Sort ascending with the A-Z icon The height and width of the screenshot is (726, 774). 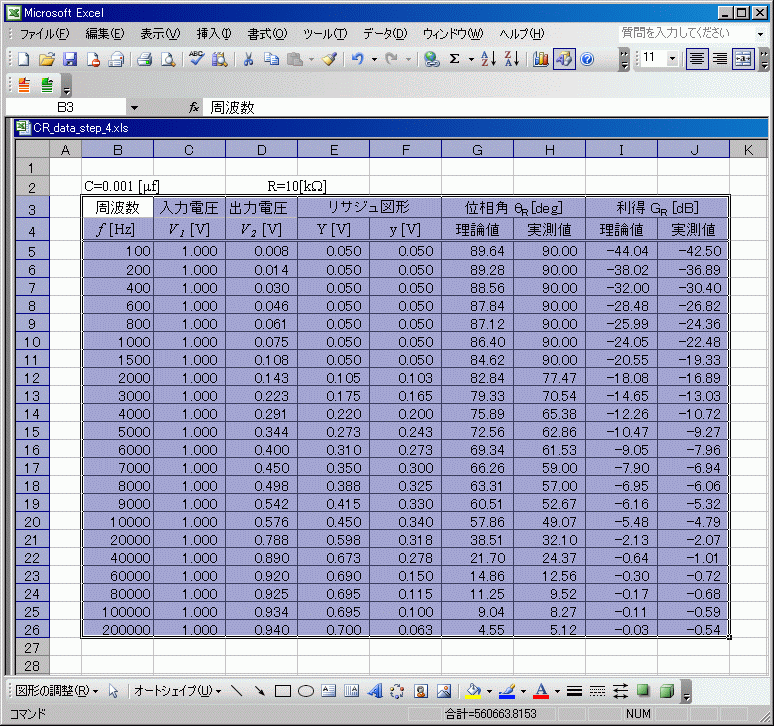489,59
